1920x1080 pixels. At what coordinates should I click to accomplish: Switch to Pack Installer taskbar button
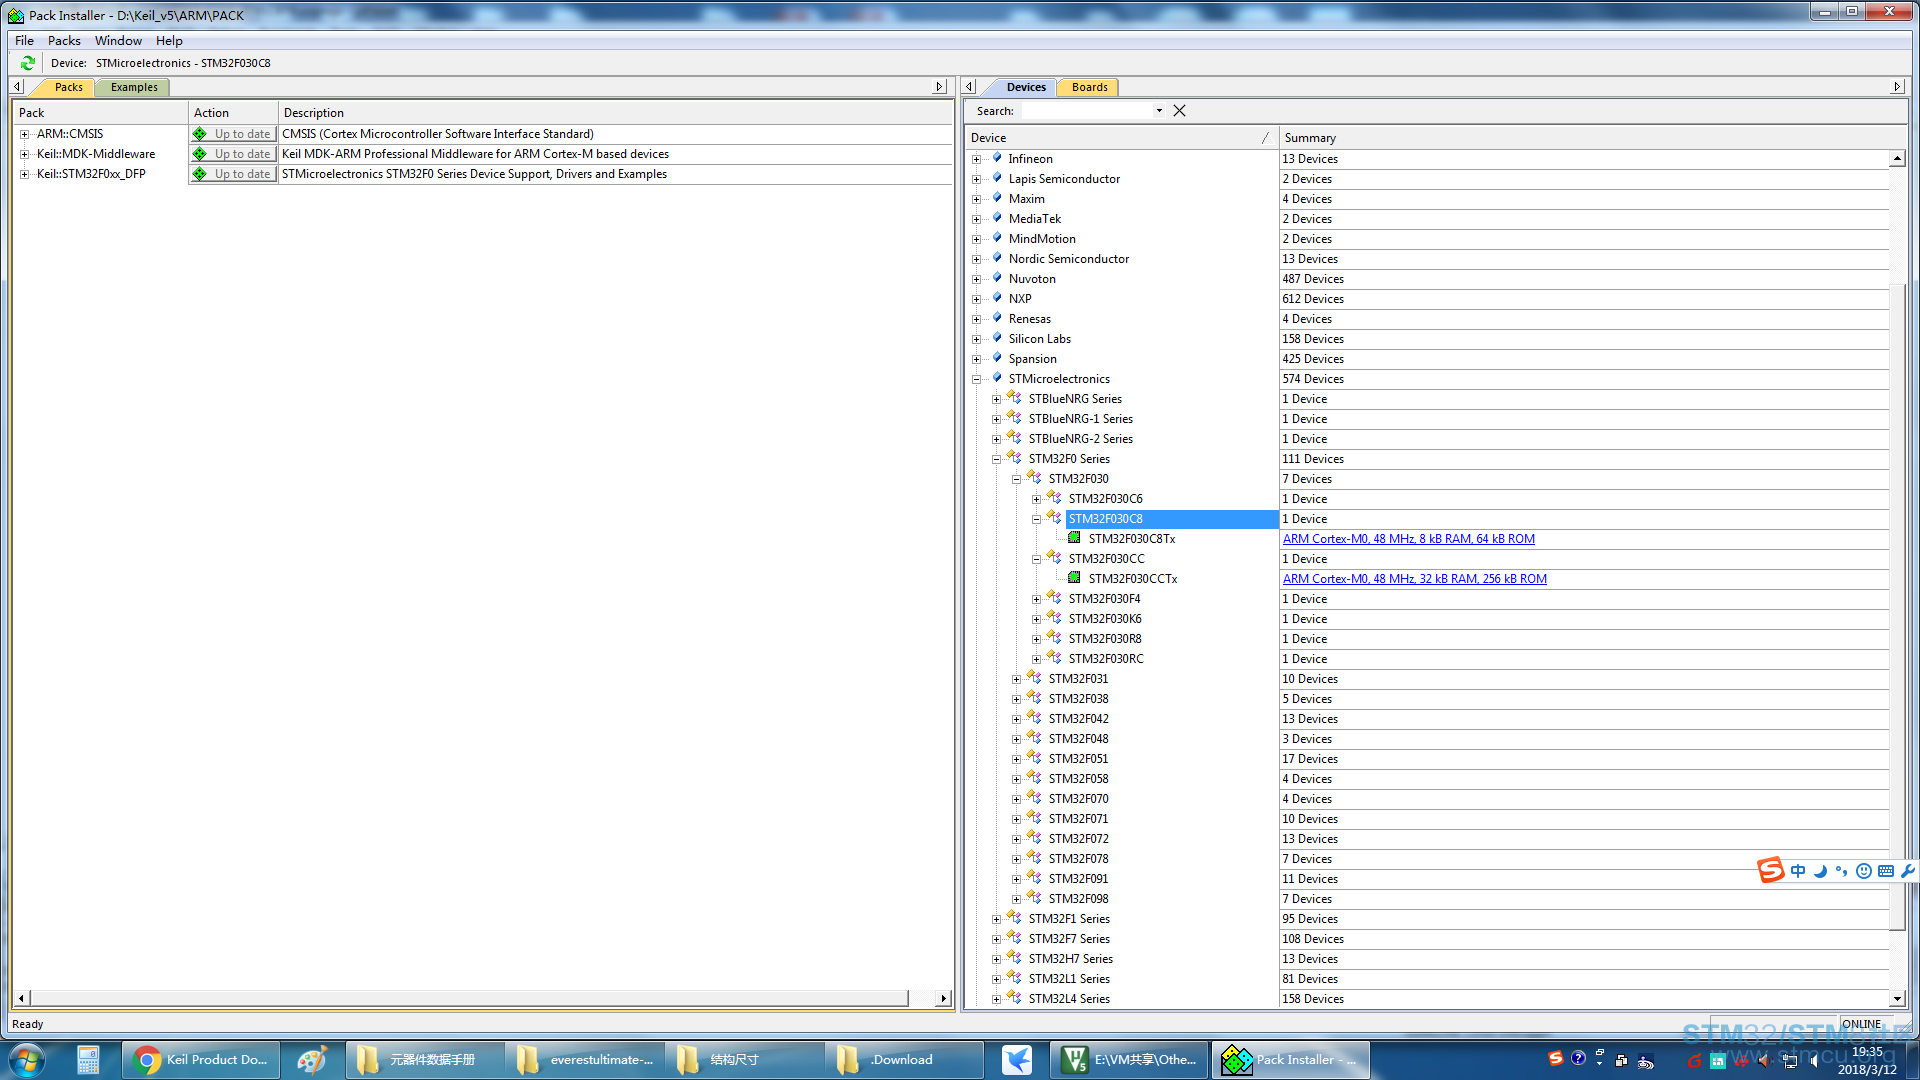click(1291, 1060)
